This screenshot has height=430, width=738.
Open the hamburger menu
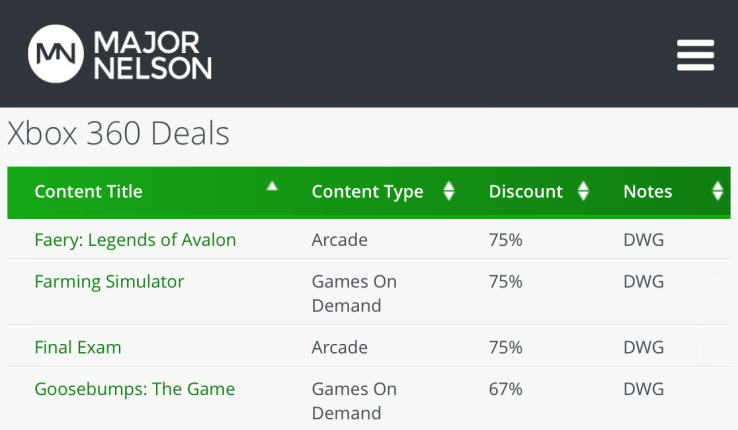tap(695, 54)
